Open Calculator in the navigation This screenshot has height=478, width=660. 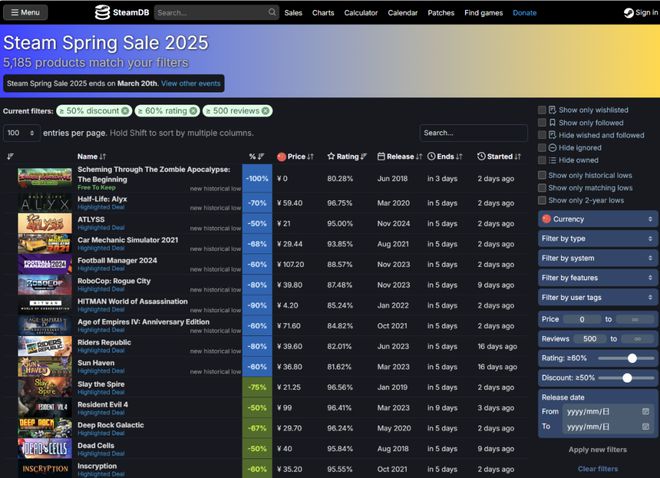[361, 13]
